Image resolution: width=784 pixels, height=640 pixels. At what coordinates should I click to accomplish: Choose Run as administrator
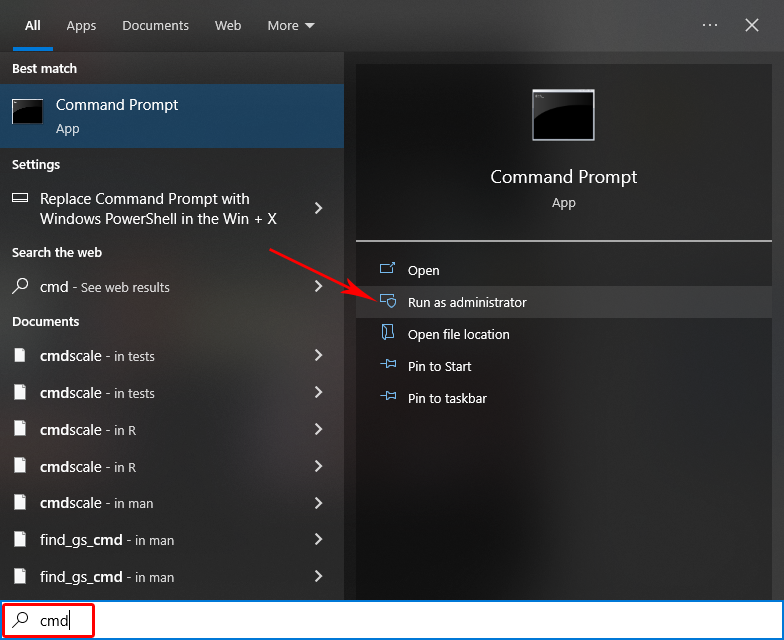564,302
